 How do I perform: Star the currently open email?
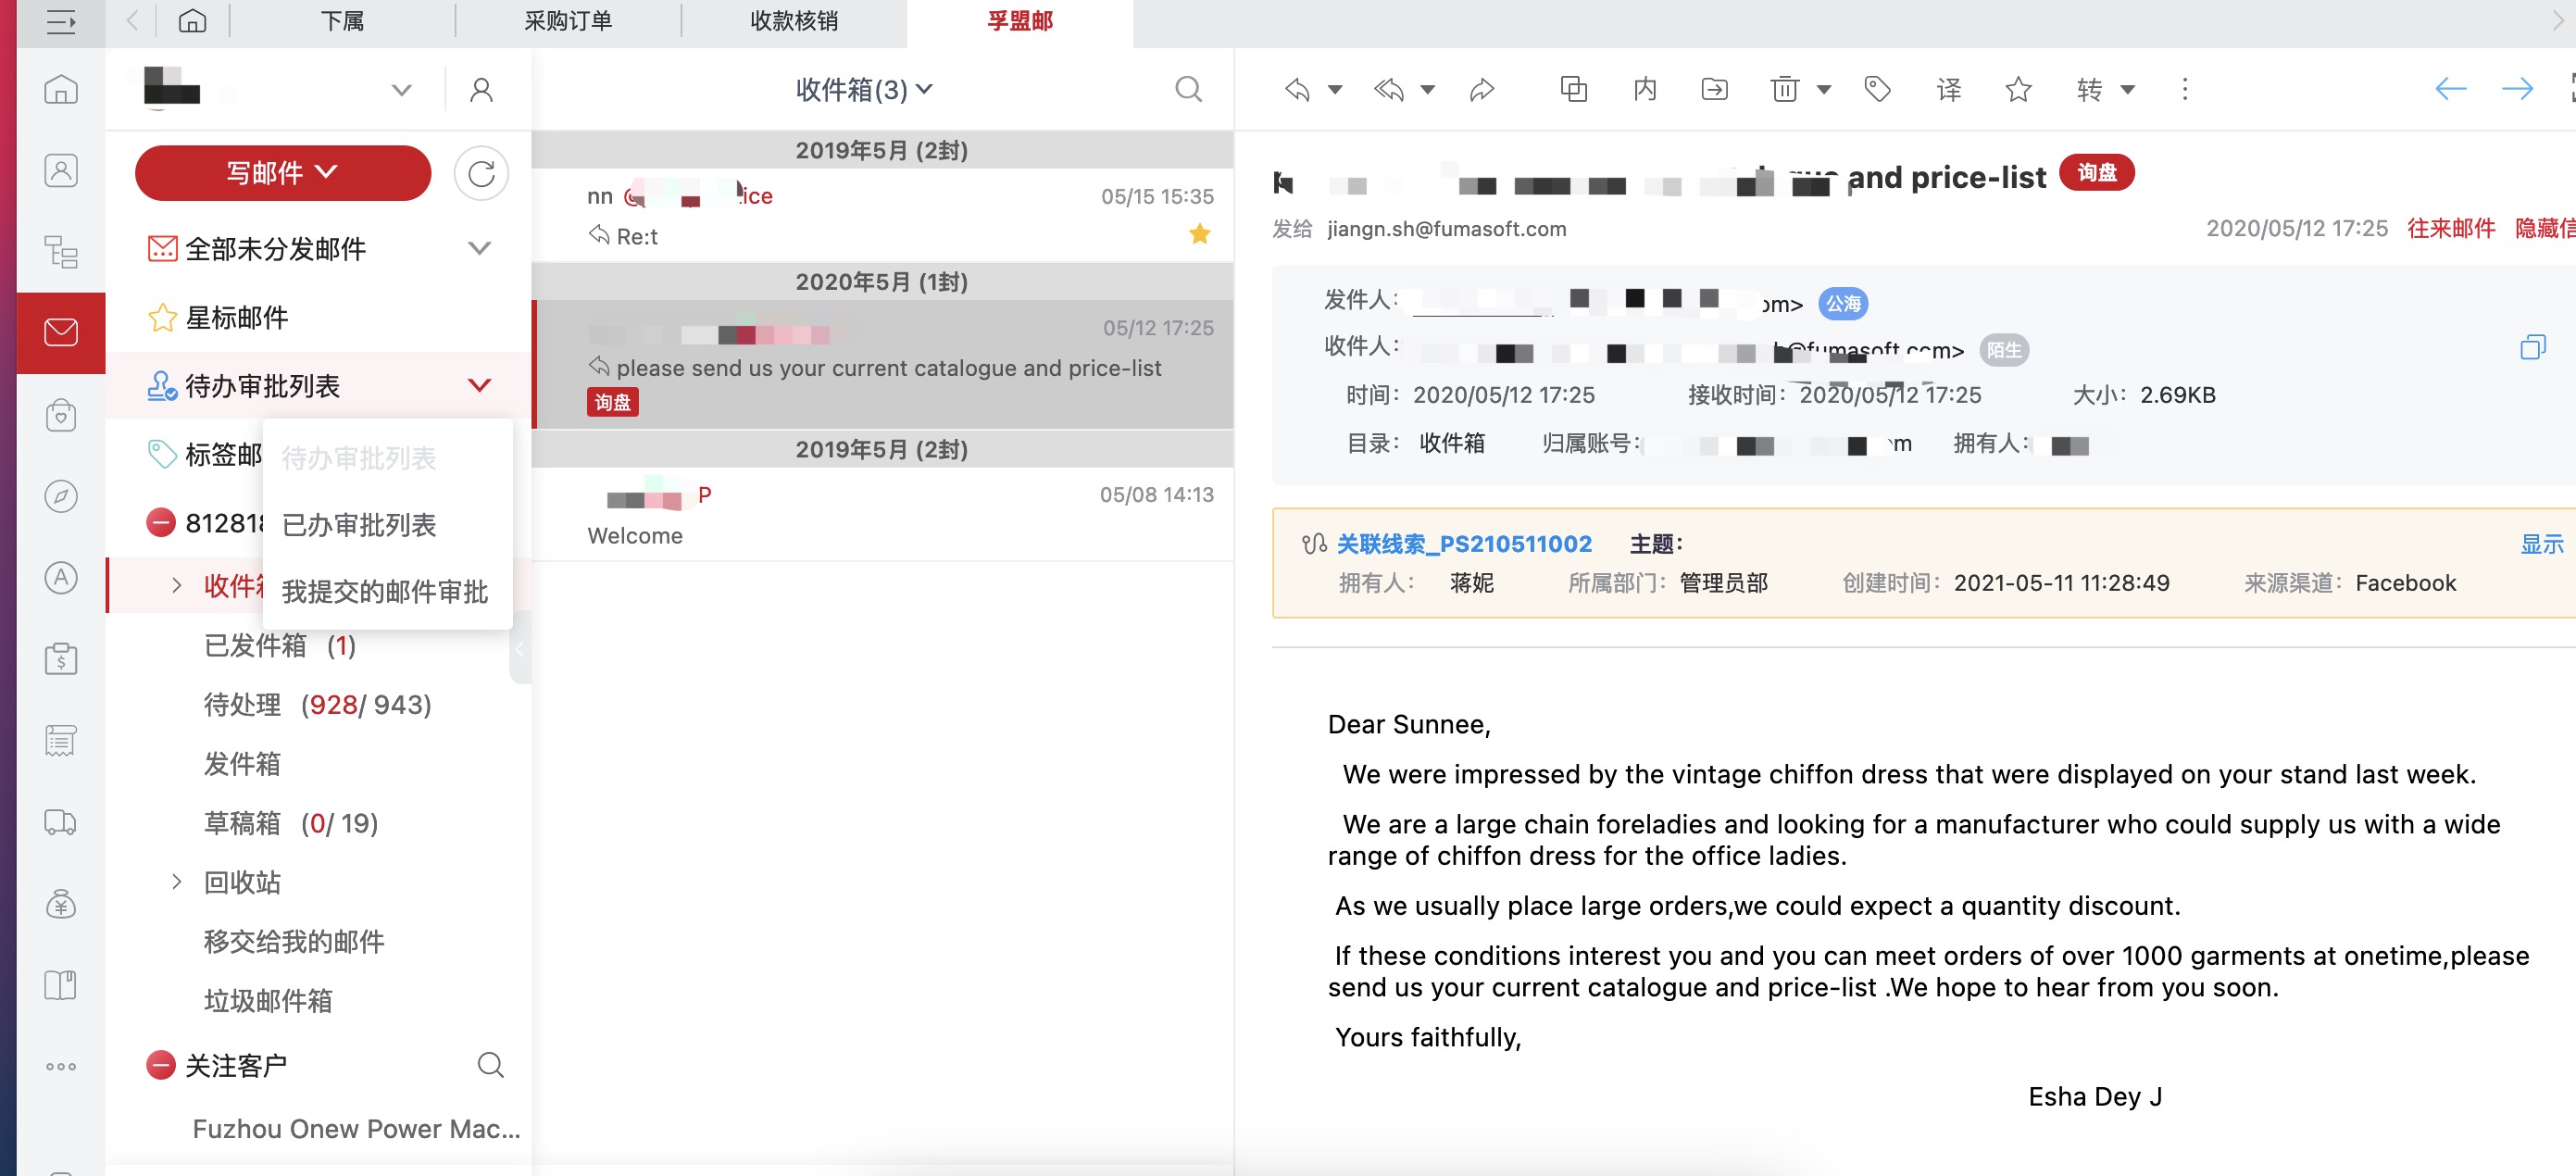[x=2018, y=89]
